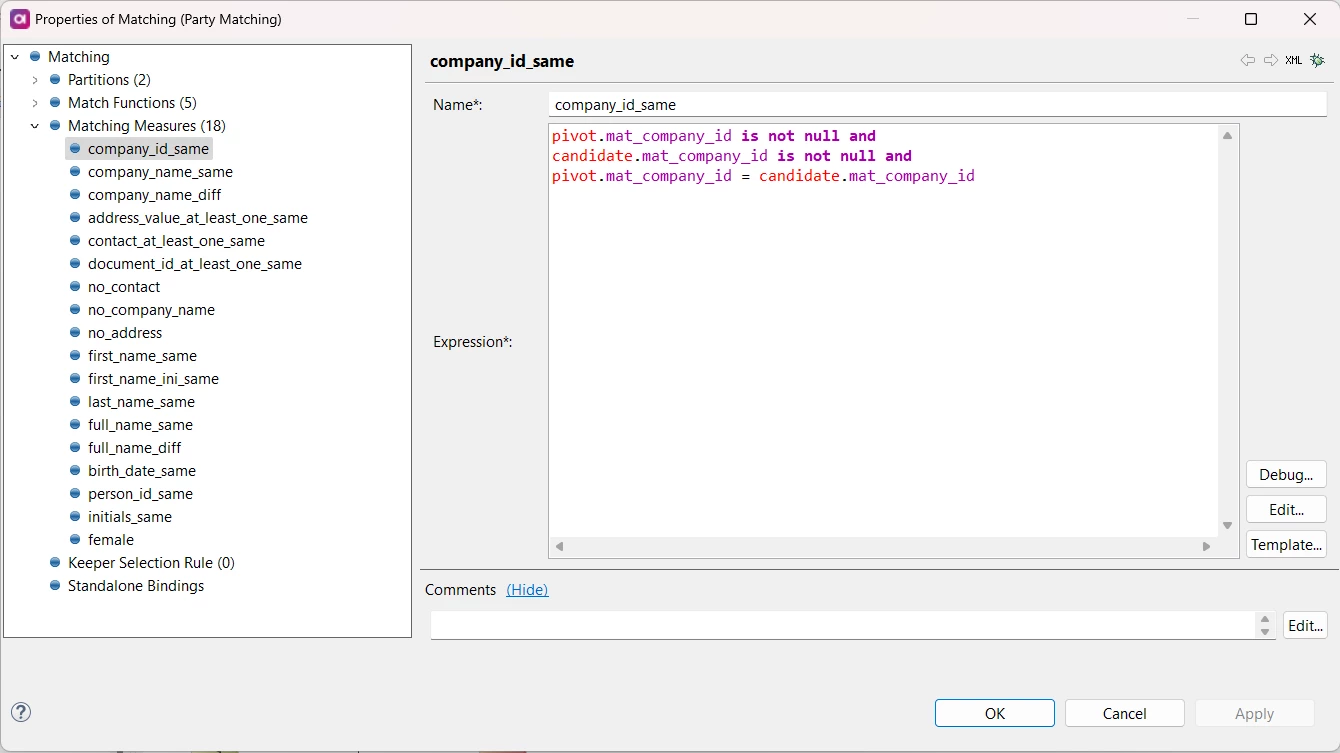
Task: Hide the Comments section link
Action: (527, 590)
